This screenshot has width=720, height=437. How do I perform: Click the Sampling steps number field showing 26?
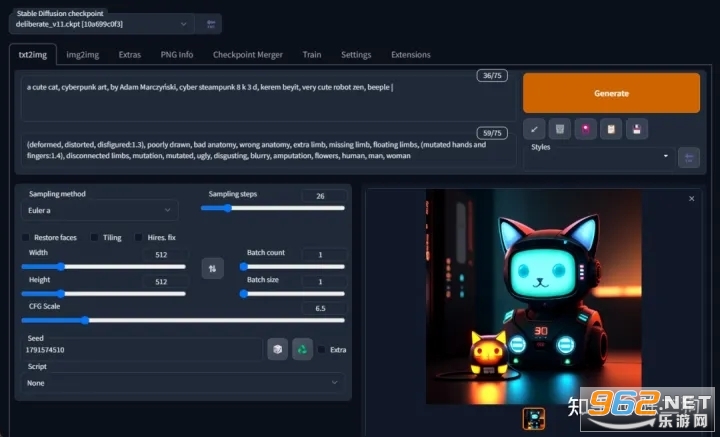(x=324, y=196)
